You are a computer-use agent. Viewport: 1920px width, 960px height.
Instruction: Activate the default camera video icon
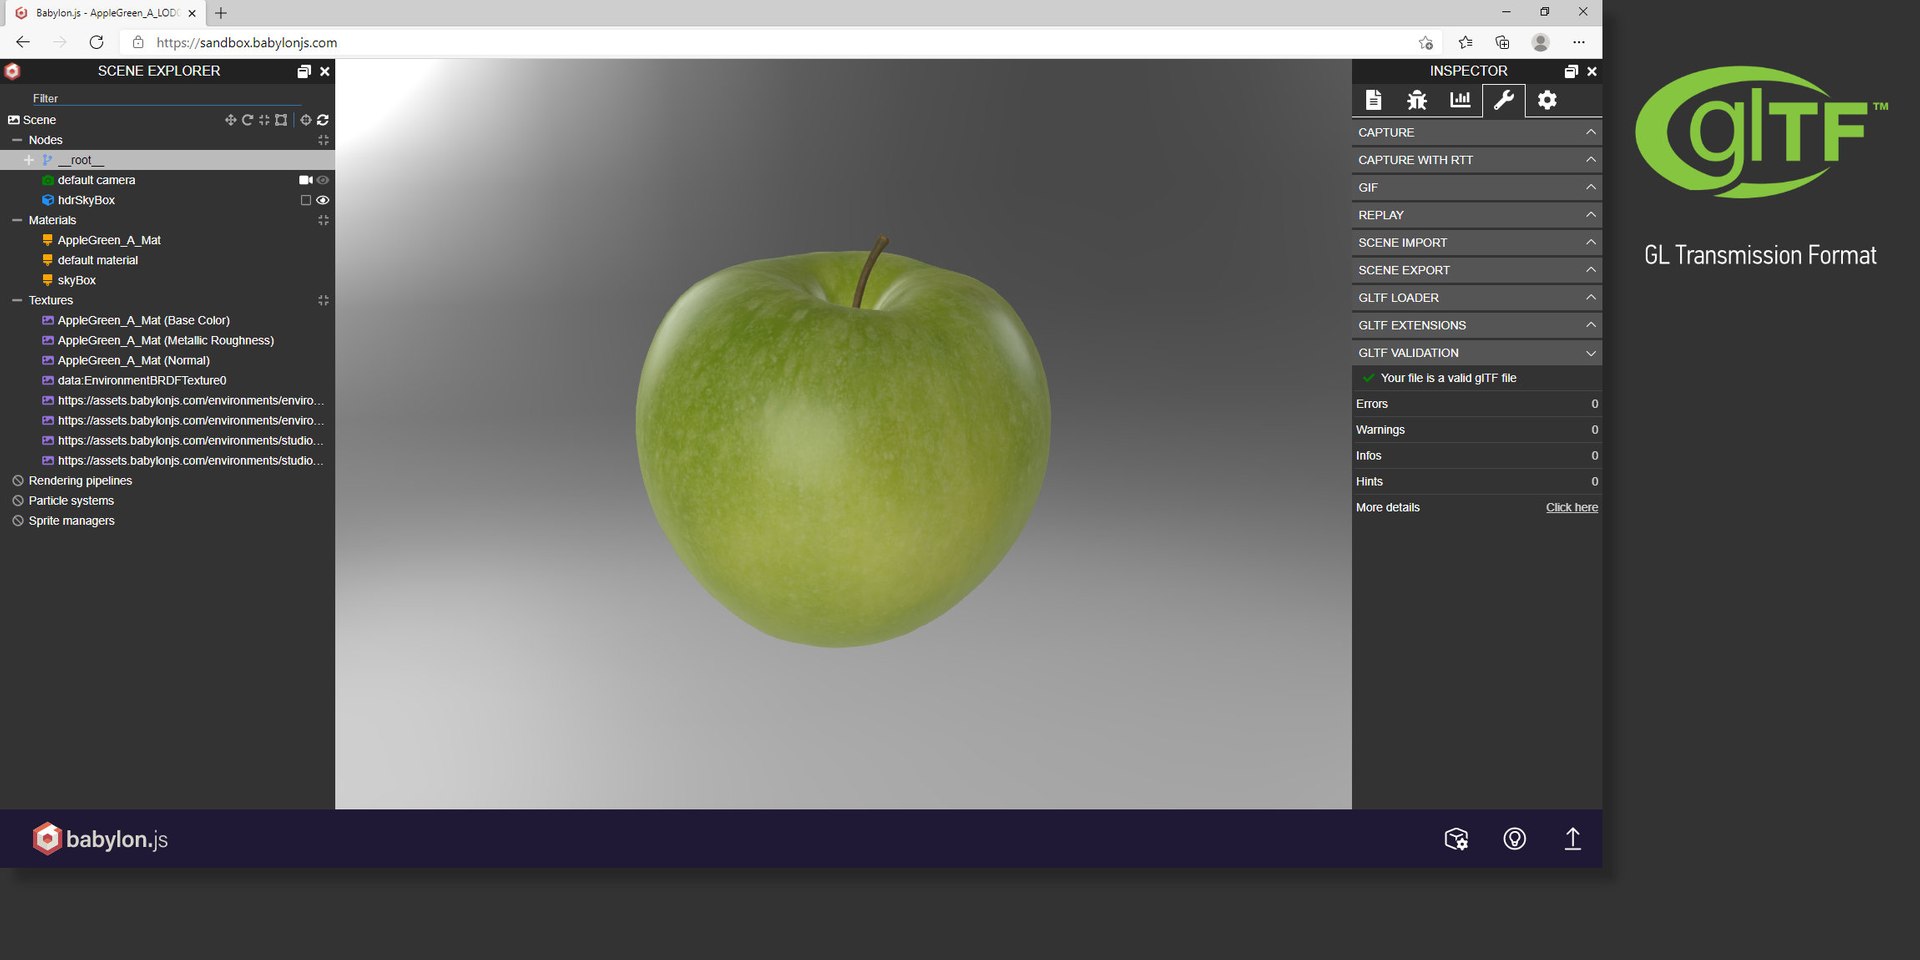point(306,180)
